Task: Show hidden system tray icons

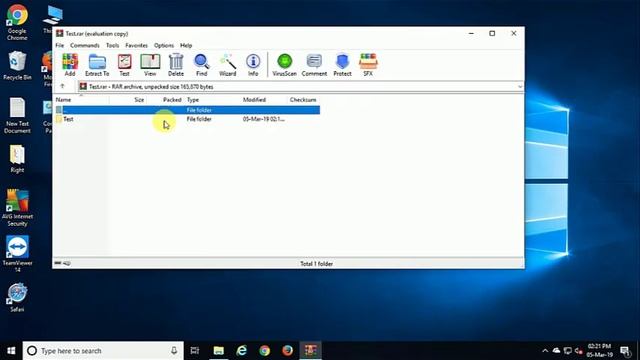Action: (x=545, y=351)
